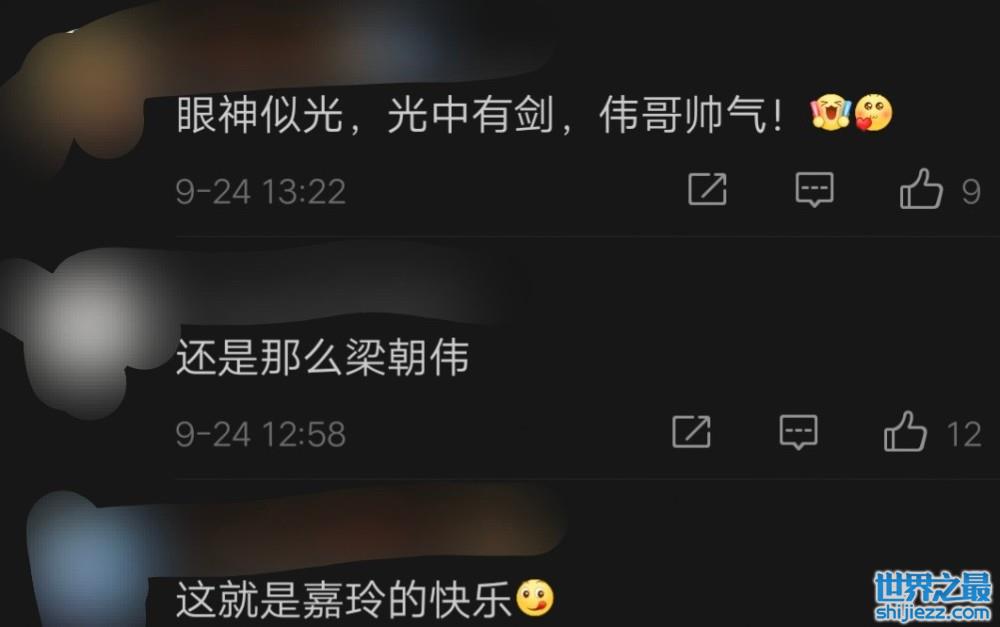Open the comment text 这就是嘉玲的快乐
1000x627 pixels.
344,600
